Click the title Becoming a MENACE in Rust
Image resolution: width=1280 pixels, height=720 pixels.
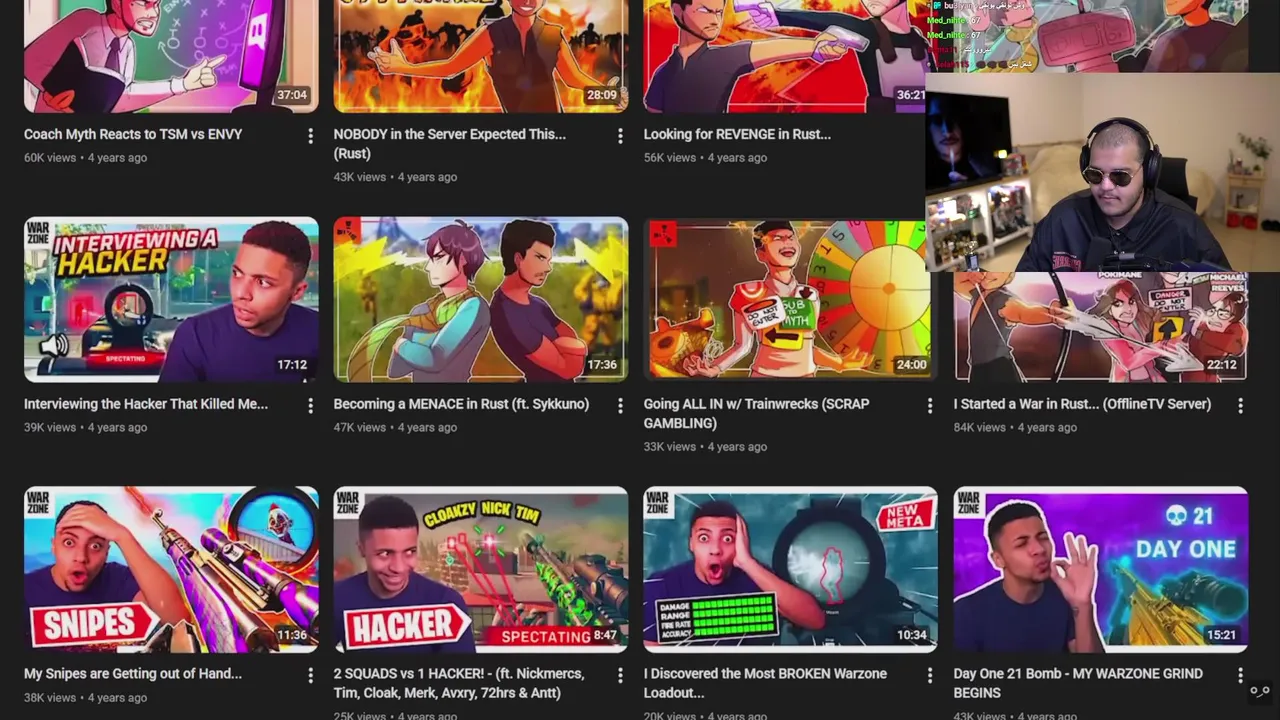click(461, 404)
